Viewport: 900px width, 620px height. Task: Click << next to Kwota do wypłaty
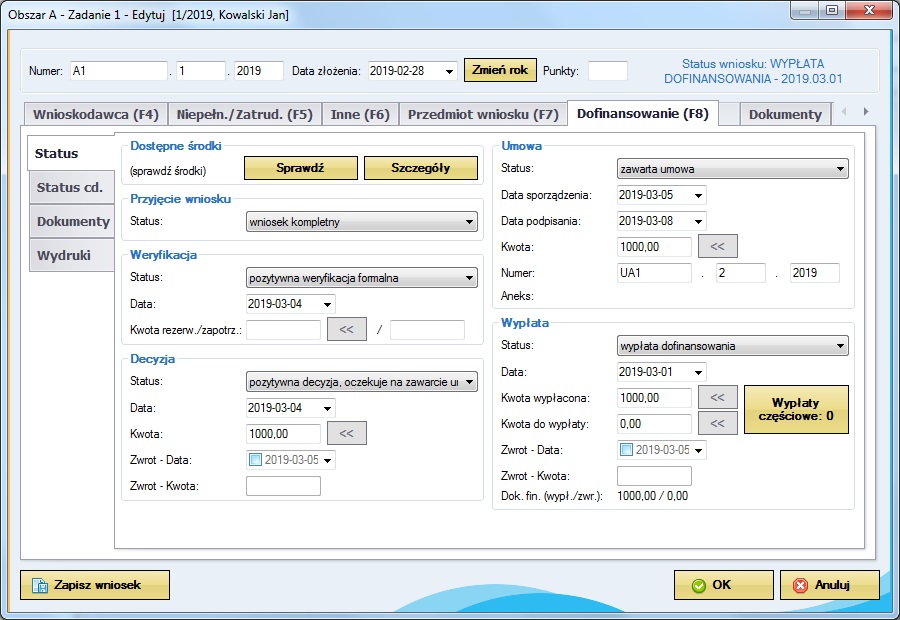(717, 424)
